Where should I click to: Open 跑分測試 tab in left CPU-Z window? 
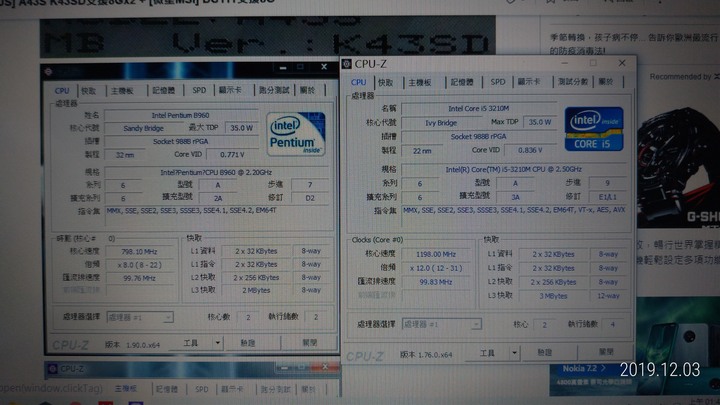pyautogui.click(x=274, y=90)
